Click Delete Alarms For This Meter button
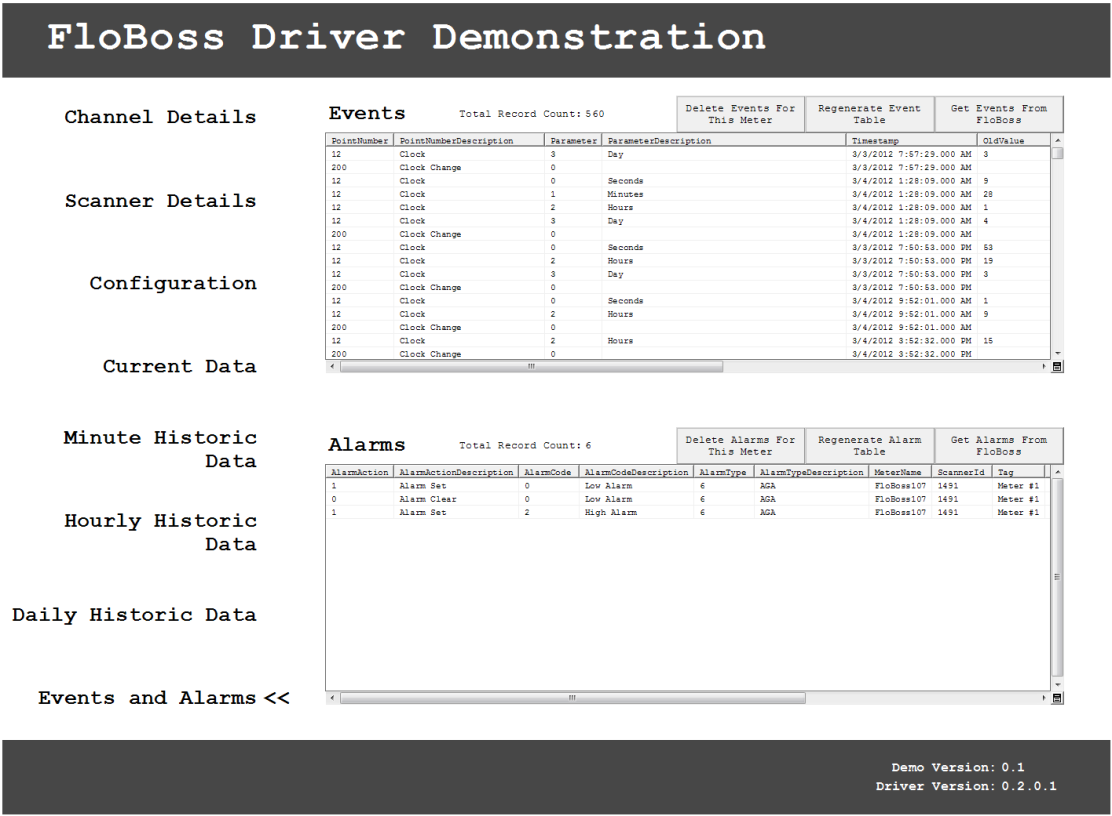 click(x=740, y=446)
